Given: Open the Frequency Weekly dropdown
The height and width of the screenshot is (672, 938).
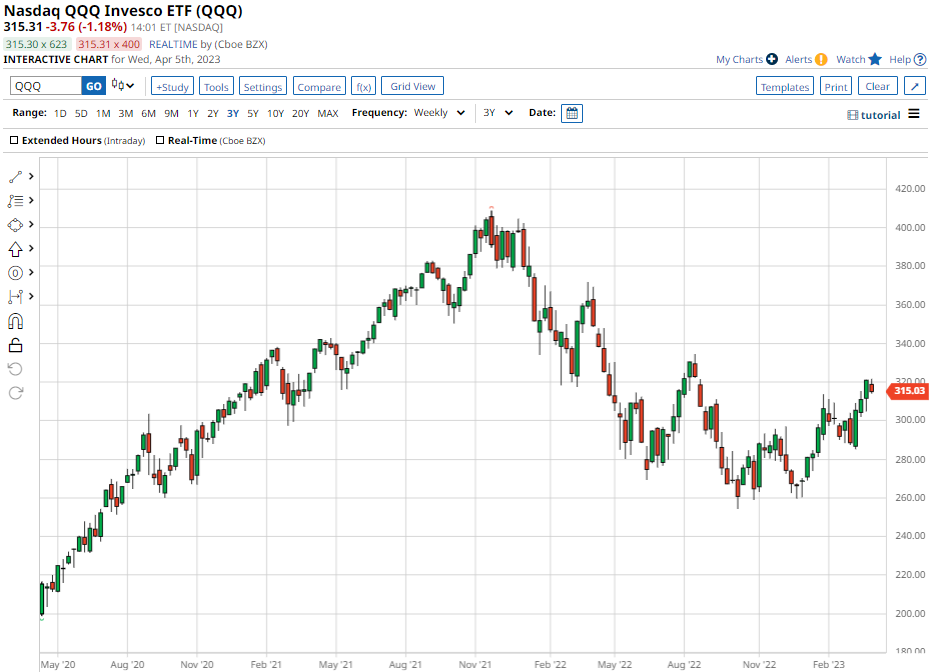Looking at the screenshot, I should [x=439, y=112].
